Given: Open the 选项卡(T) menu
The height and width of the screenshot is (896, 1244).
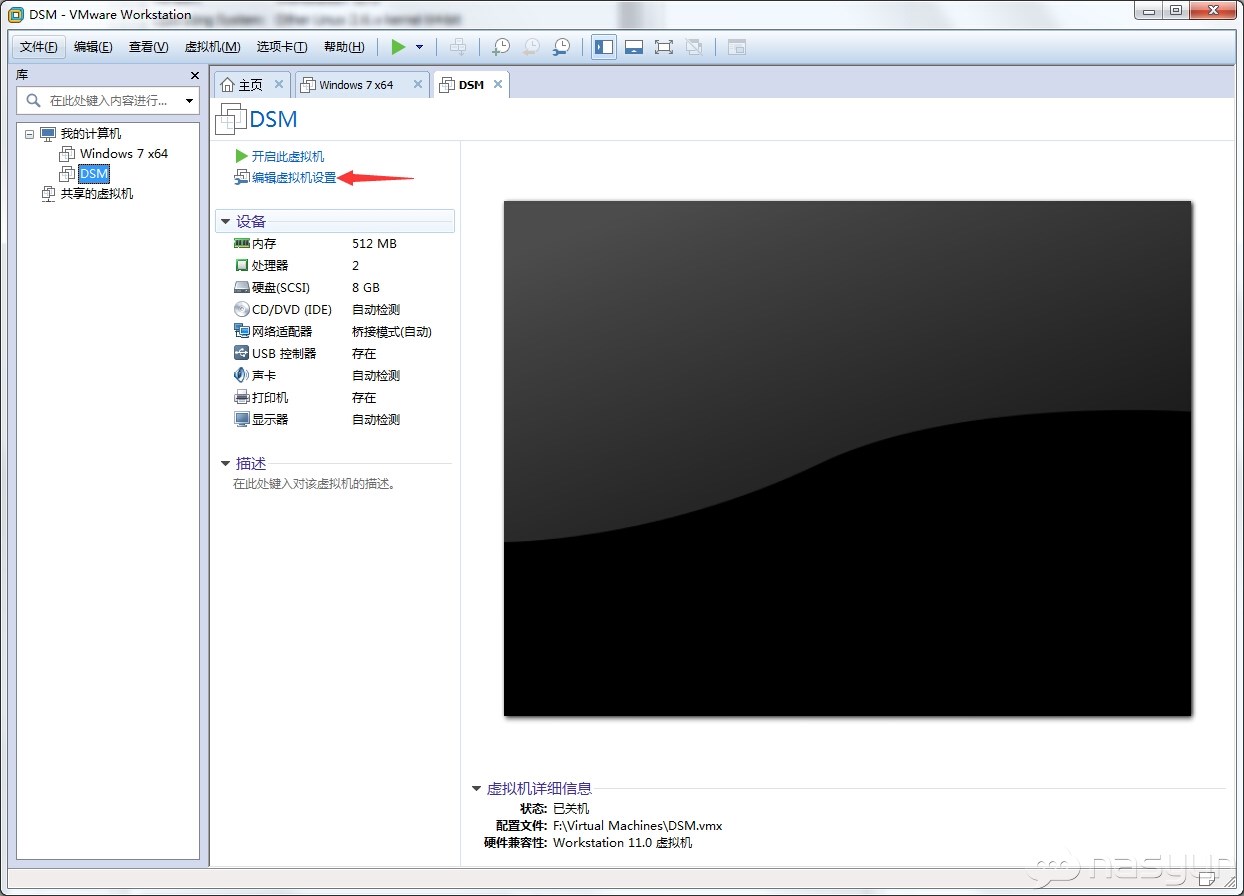Looking at the screenshot, I should pos(281,47).
